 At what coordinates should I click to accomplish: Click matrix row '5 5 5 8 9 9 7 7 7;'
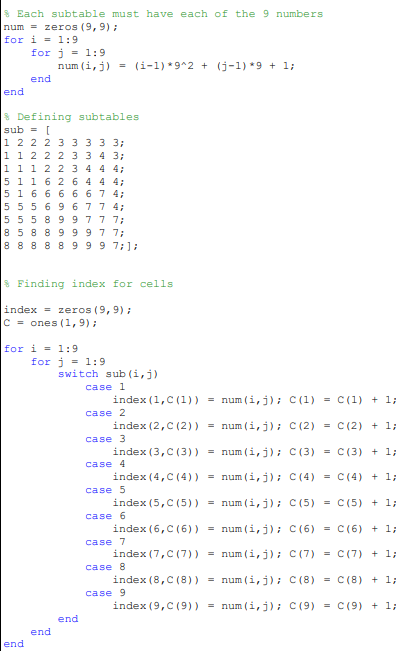64,219
